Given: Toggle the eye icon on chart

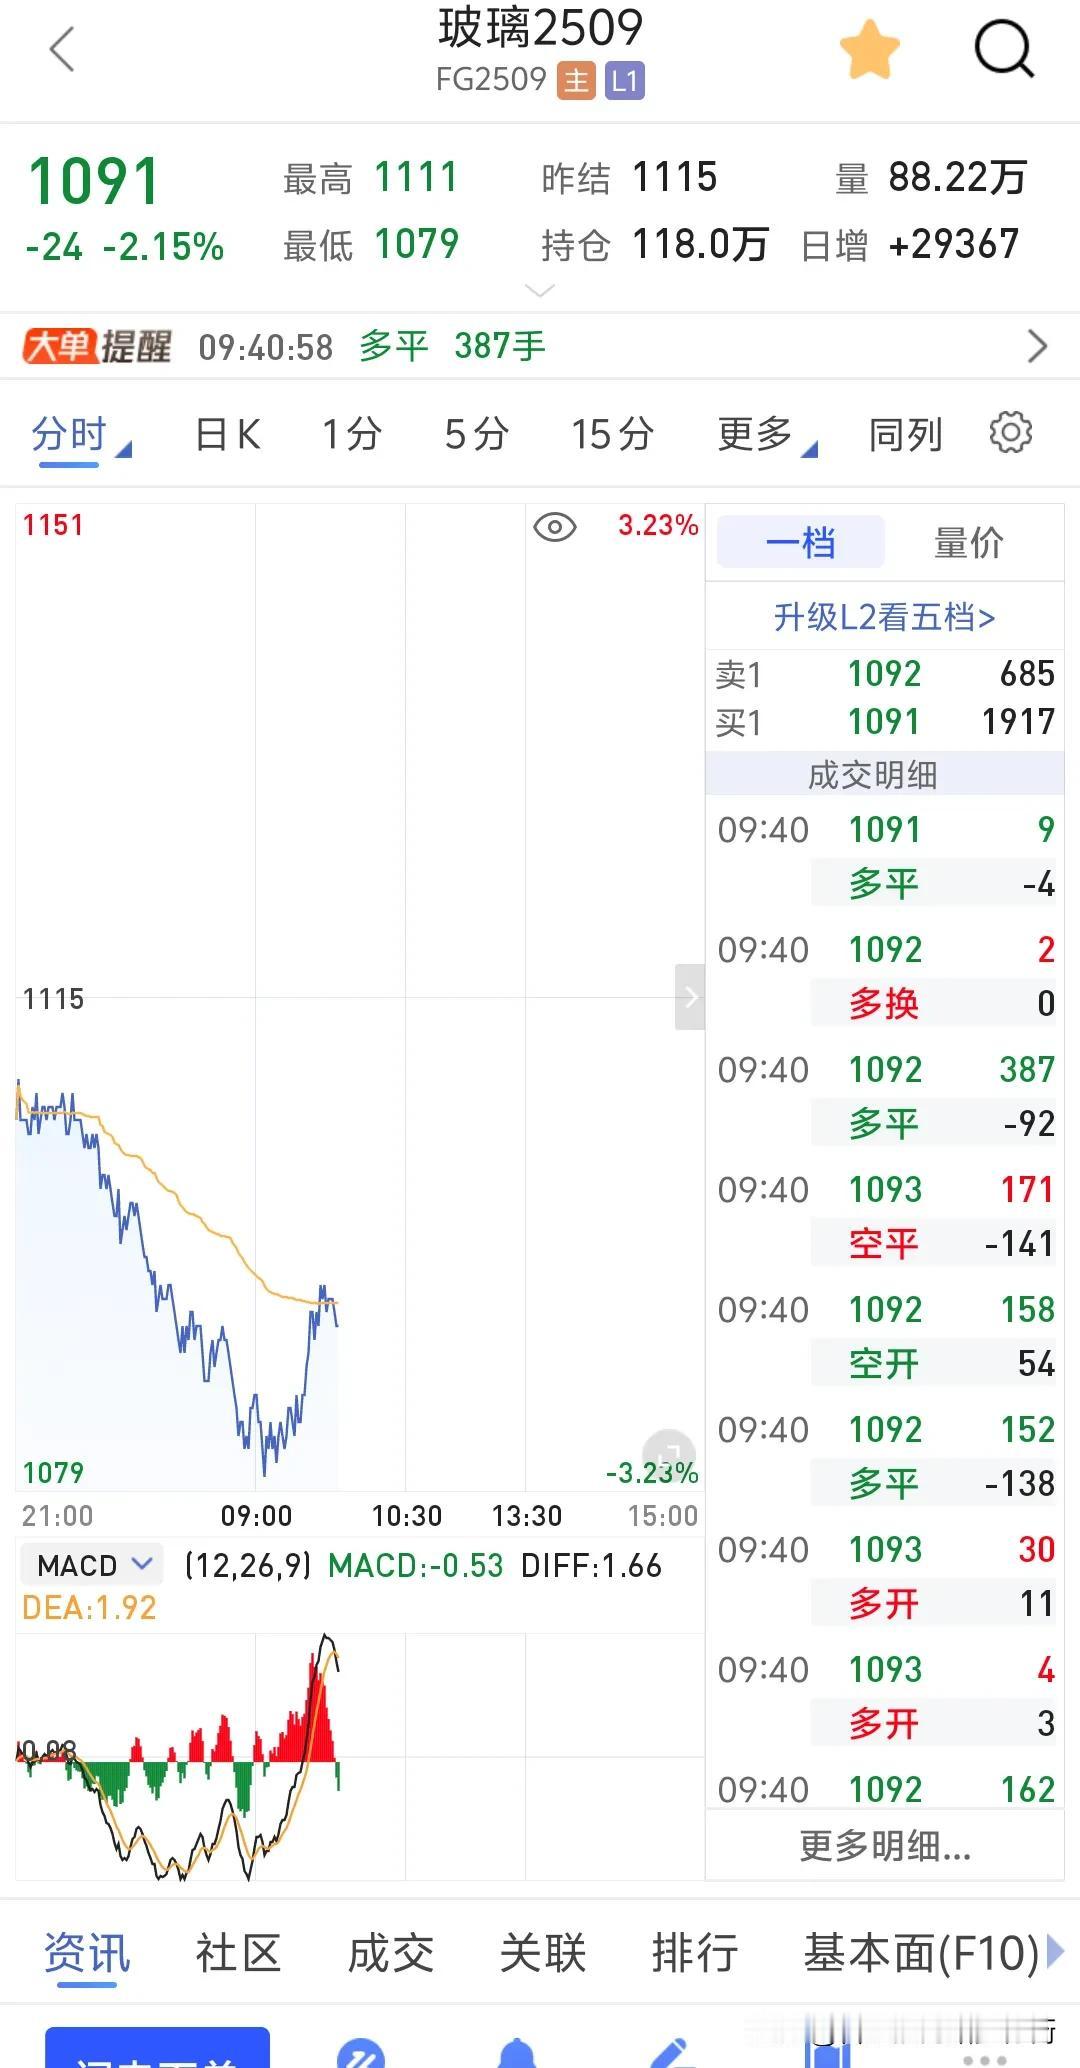Looking at the screenshot, I should coord(554,527).
